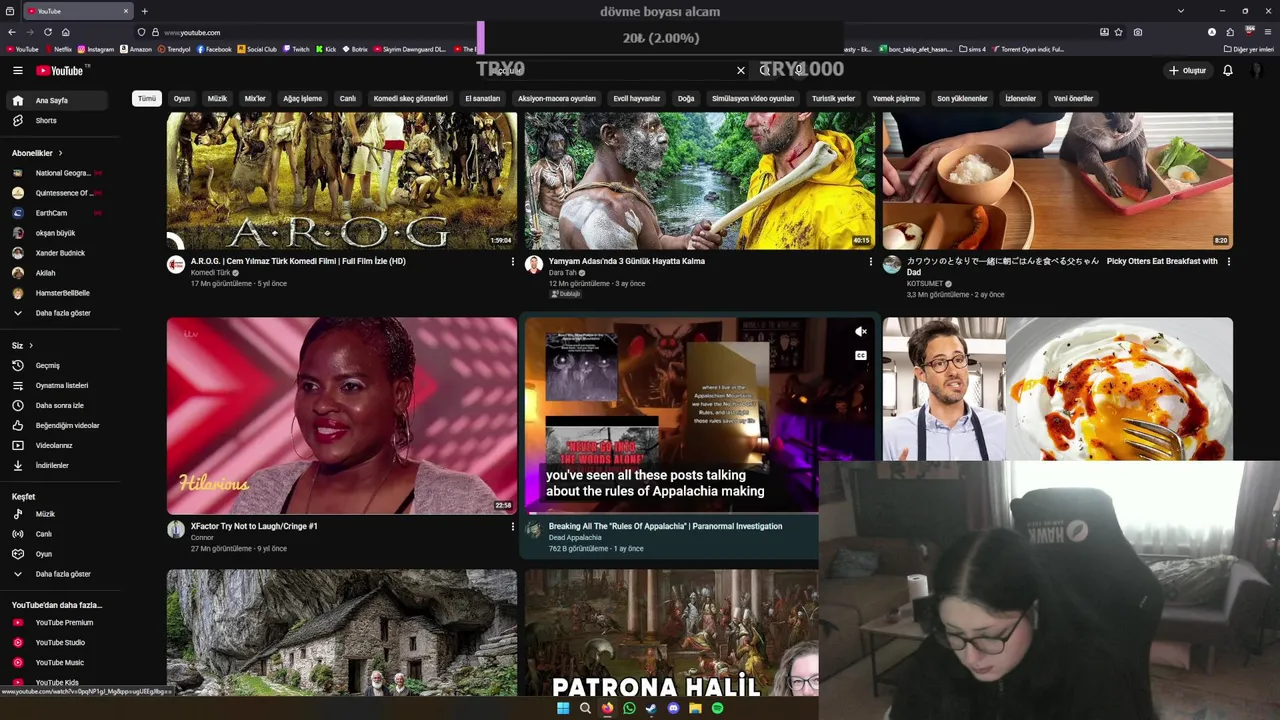Expand the Abonelikler section arrow
The image size is (1280, 720).
[60, 153]
